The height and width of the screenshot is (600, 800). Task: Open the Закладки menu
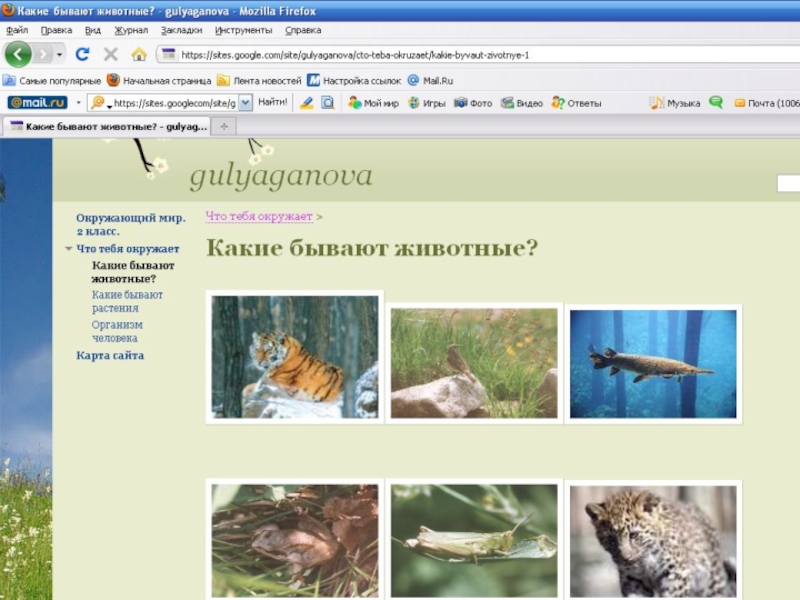click(181, 30)
